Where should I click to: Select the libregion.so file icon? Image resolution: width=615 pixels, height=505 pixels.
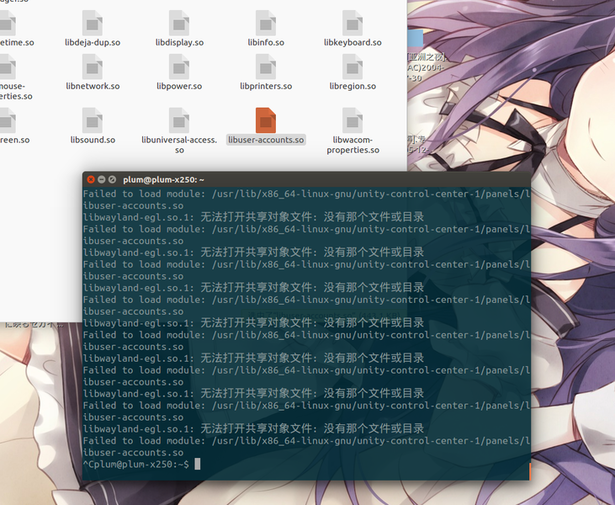coord(352,67)
